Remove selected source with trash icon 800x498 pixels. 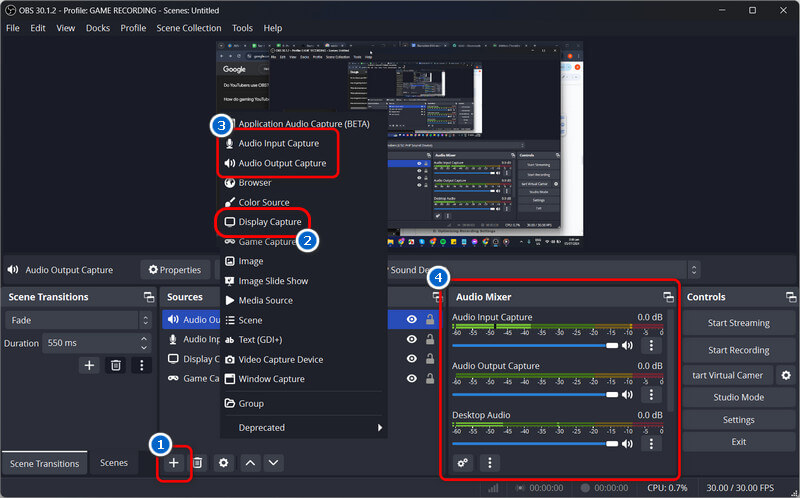coord(197,463)
